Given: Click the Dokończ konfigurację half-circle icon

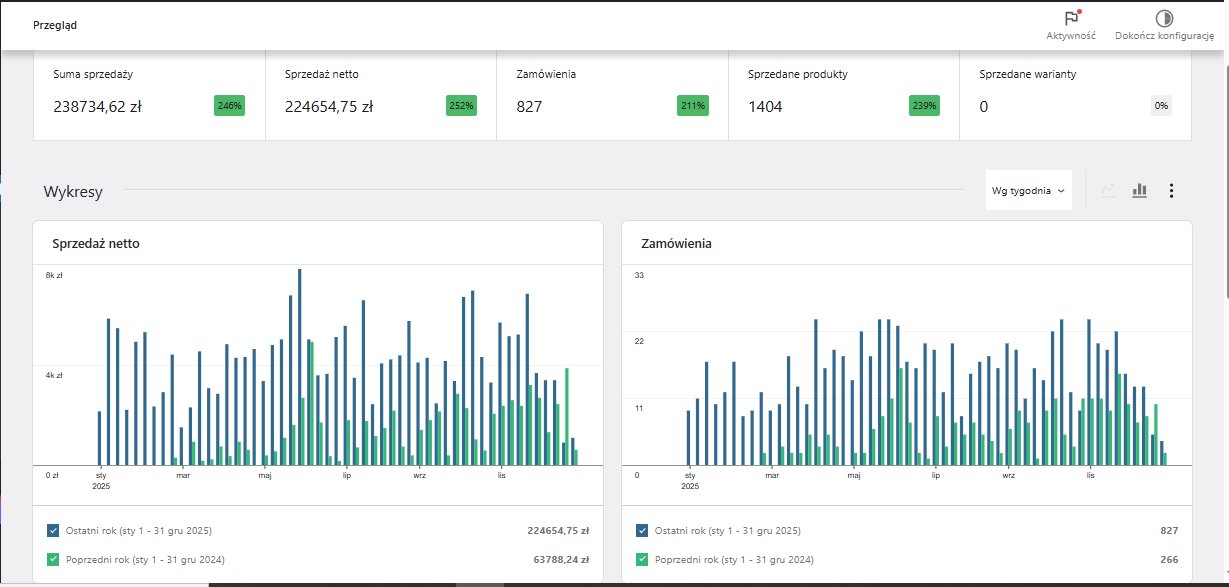Looking at the screenshot, I should click(x=1164, y=19).
